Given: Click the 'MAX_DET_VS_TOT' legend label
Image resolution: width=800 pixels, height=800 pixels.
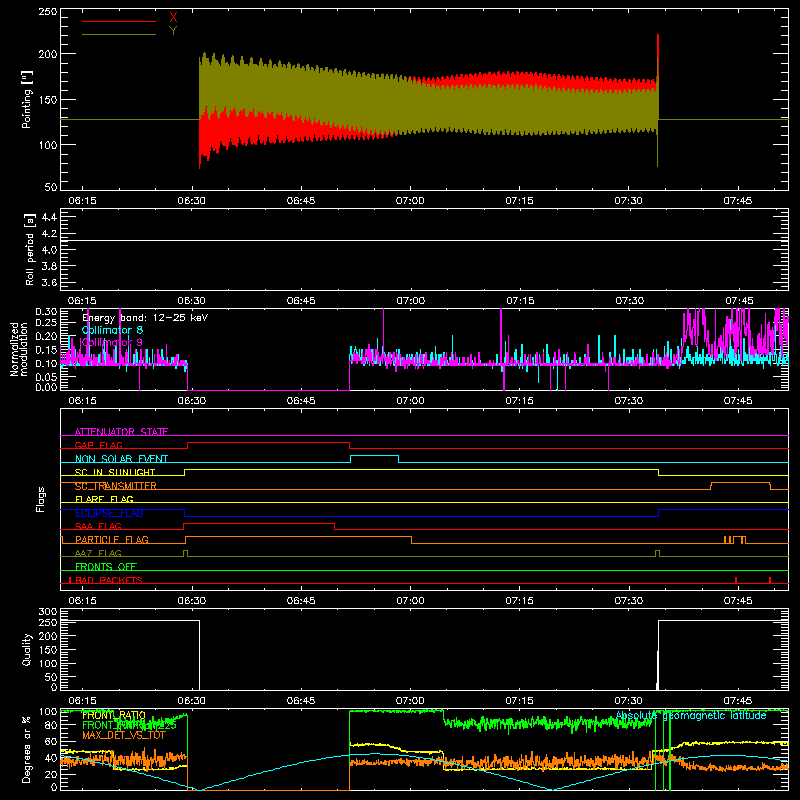Looking at the screenshot, I should pos(124,735).
